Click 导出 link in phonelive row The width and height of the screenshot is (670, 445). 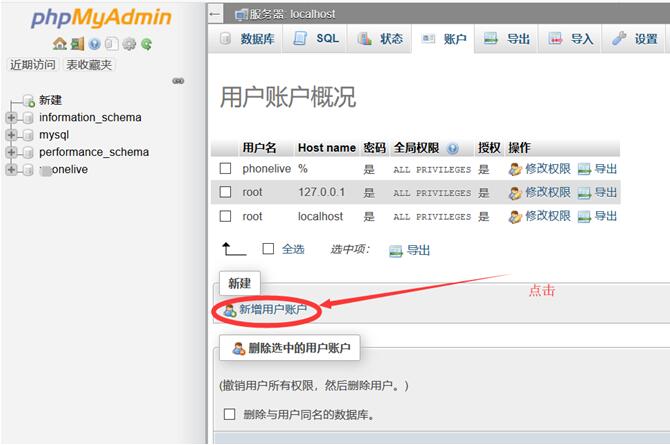pos(606,169)
